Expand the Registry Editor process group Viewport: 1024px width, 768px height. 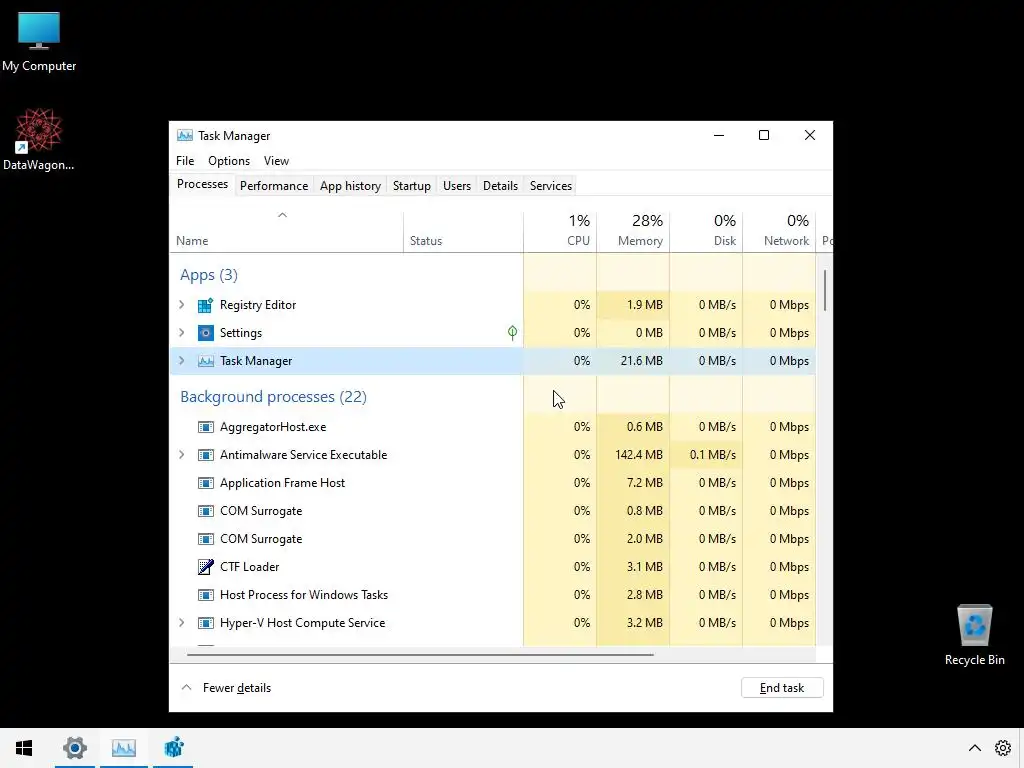coord(182,305)
